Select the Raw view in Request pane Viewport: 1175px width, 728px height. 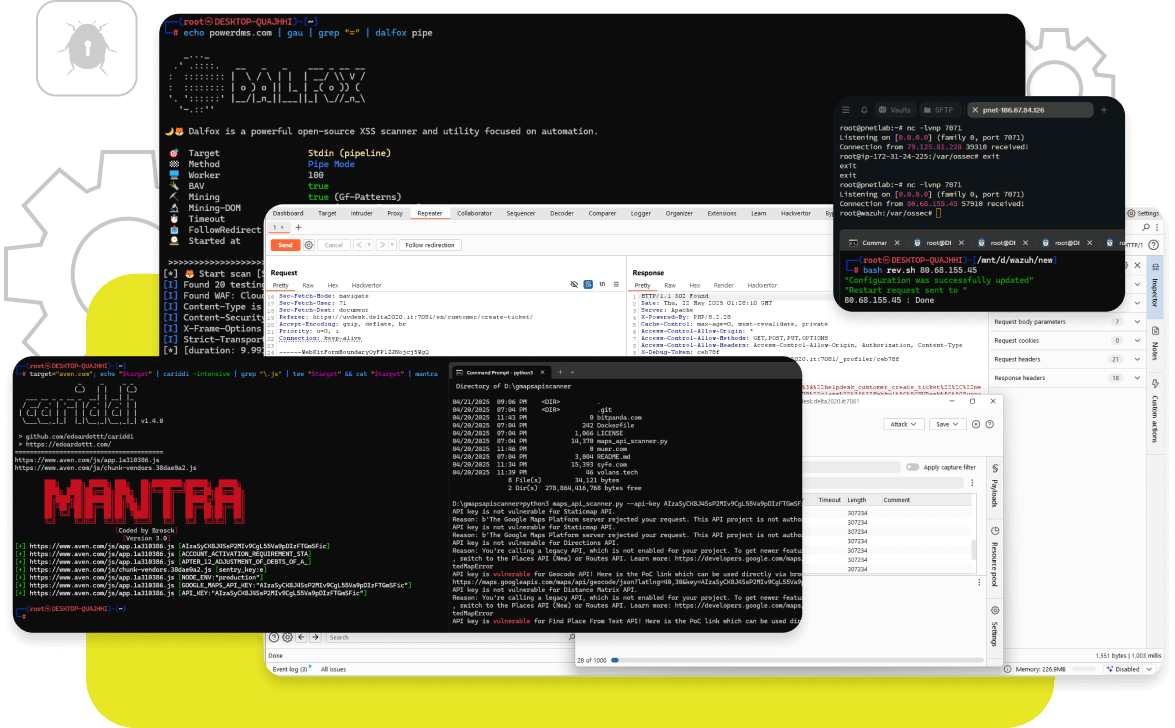tap(308, 286)
